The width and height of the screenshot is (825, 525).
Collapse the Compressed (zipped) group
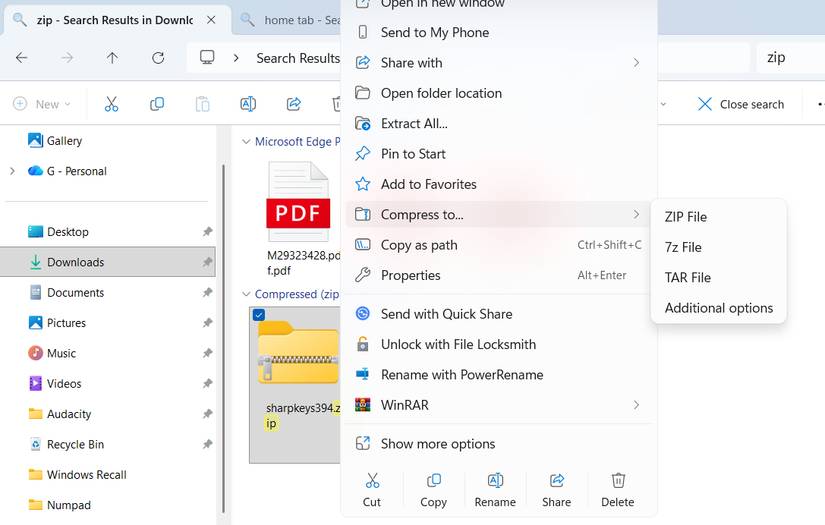[246, 294]
